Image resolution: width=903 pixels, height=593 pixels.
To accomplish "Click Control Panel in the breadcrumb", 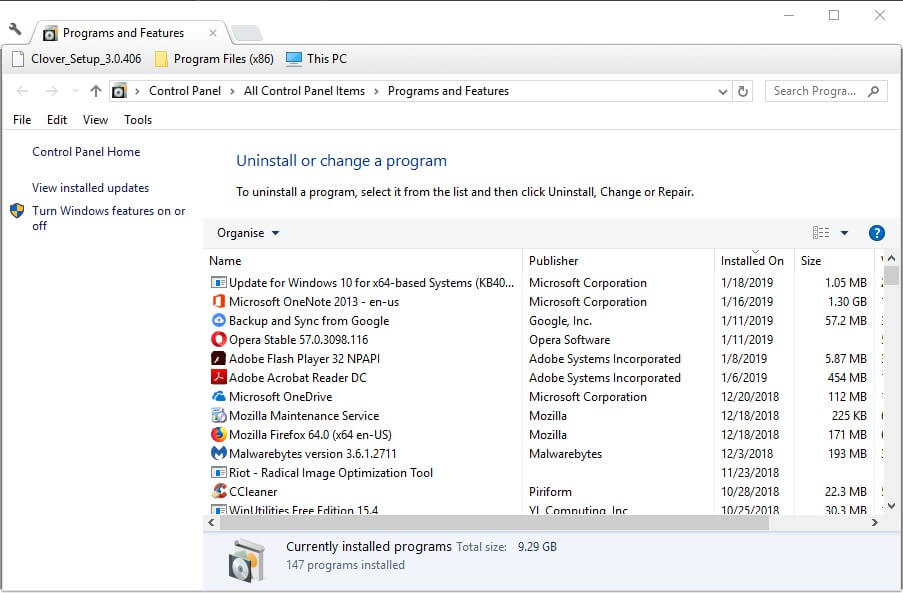I will click(185, 91).
